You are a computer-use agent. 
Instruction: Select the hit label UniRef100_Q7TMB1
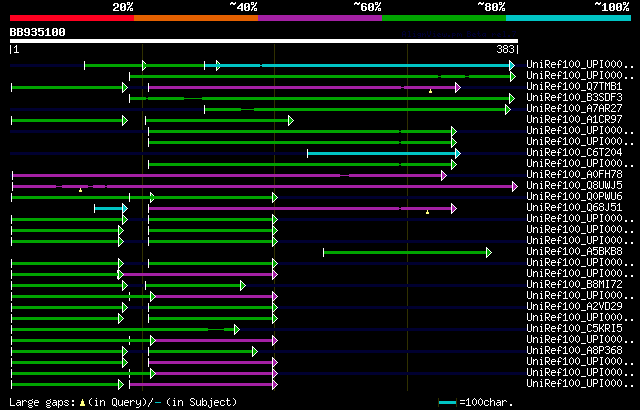(574, 86)
